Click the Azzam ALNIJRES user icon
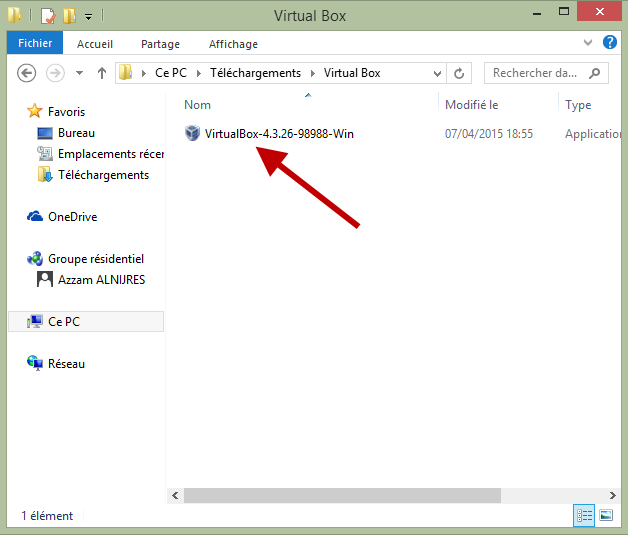 (45, 279)
